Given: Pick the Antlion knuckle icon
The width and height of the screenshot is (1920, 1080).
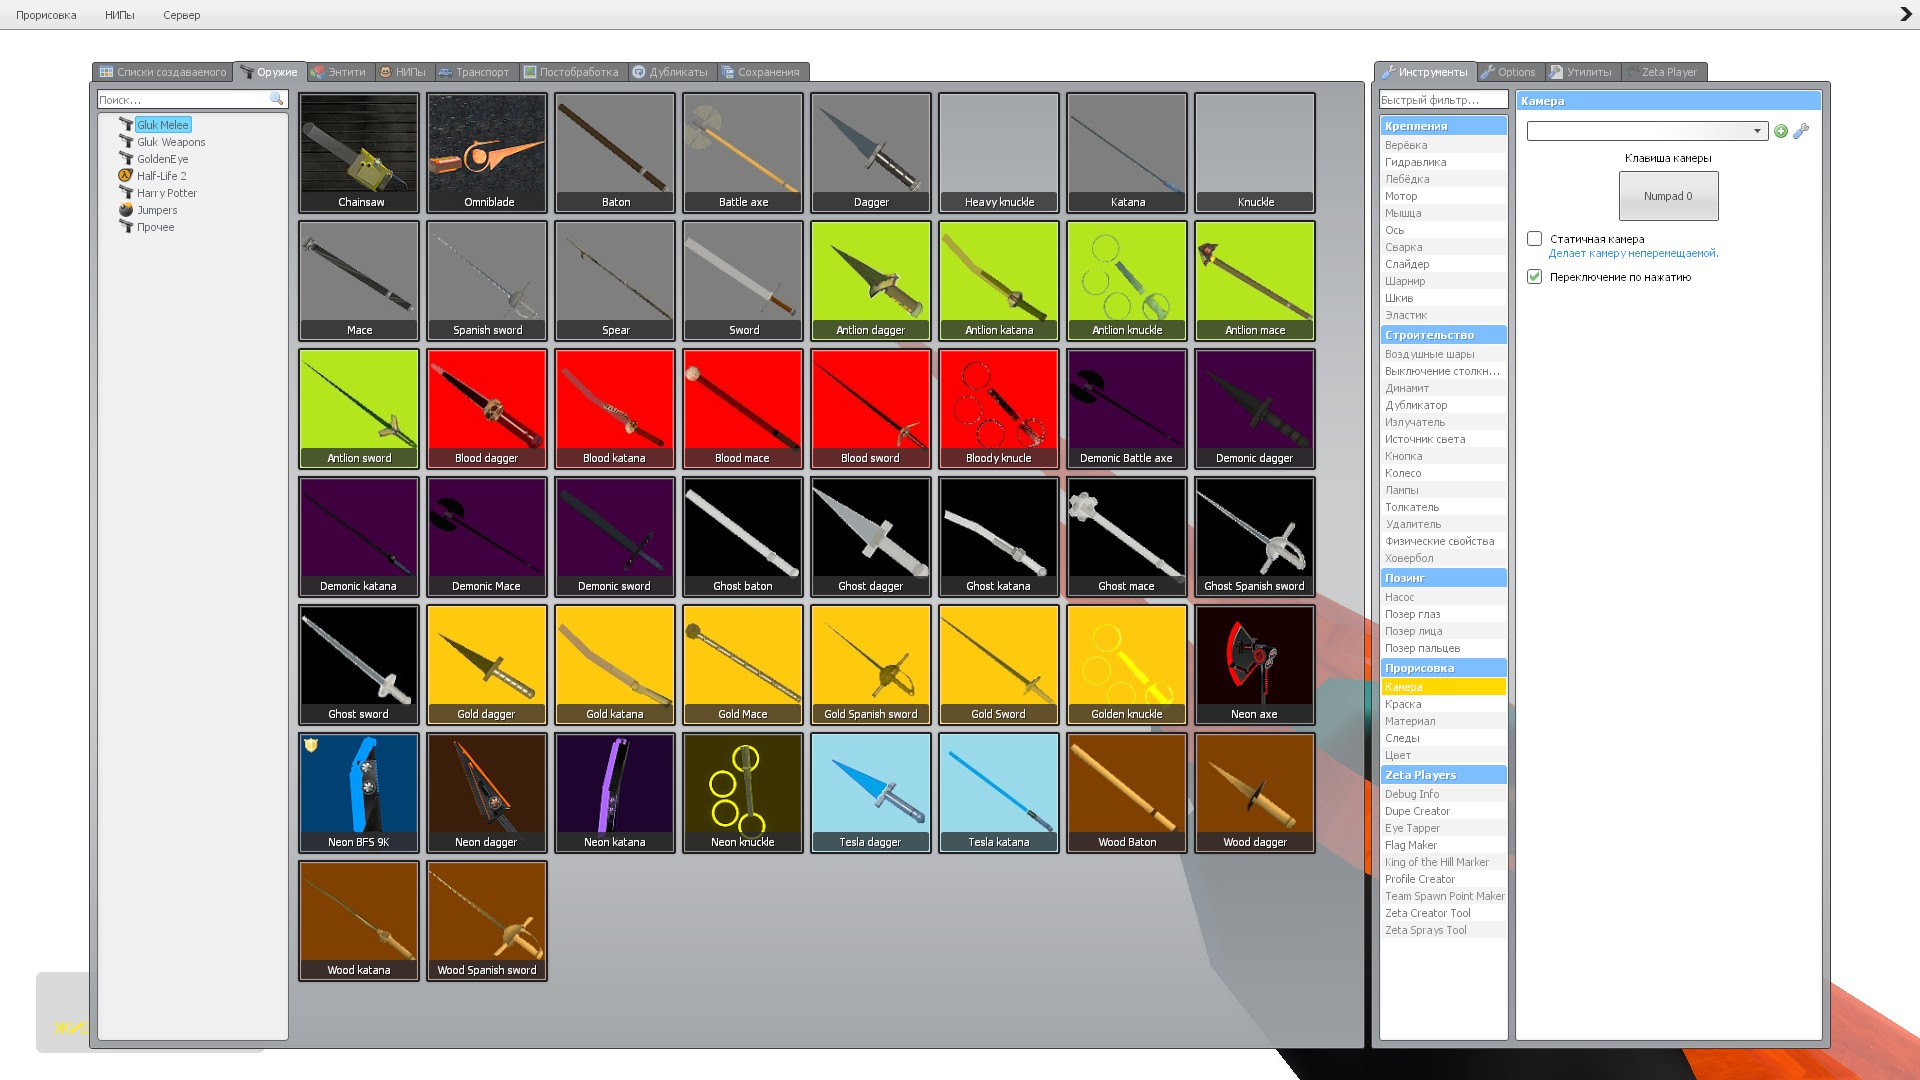Looking at the screenshot, I should [x=1127, y=281].
